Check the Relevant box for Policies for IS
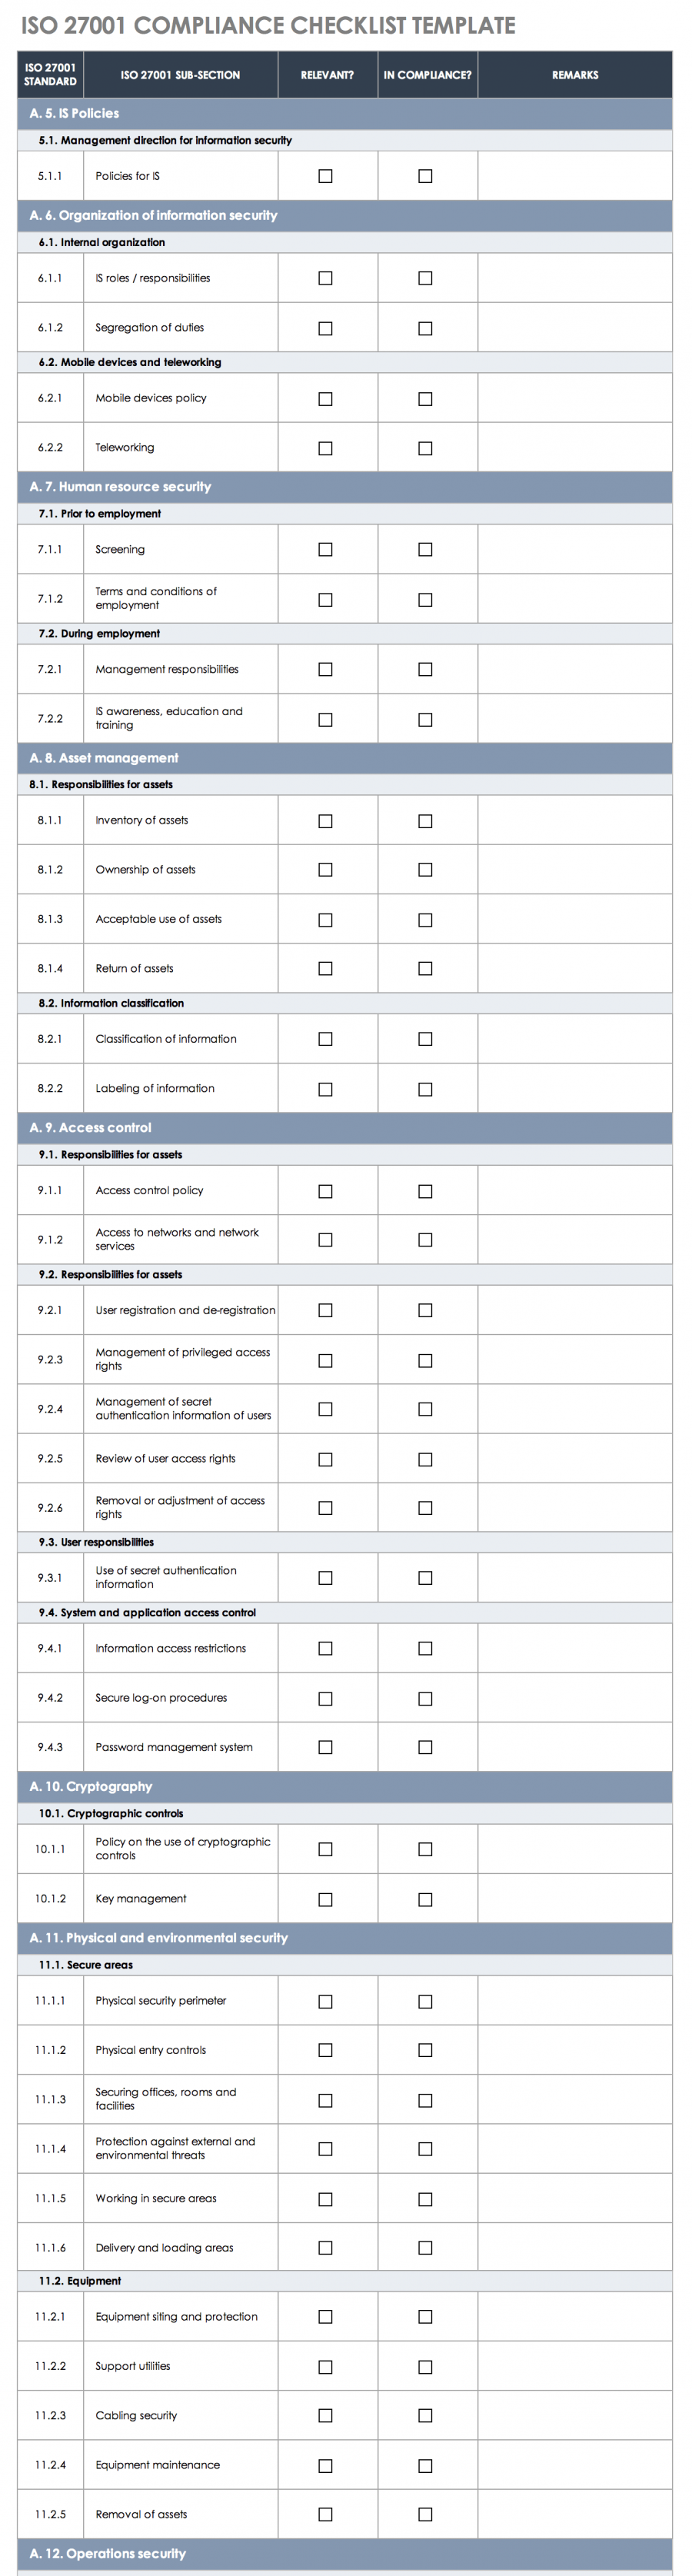This screenshot has height=2576, width=692. pyautogui.click(x=325, y=176)
